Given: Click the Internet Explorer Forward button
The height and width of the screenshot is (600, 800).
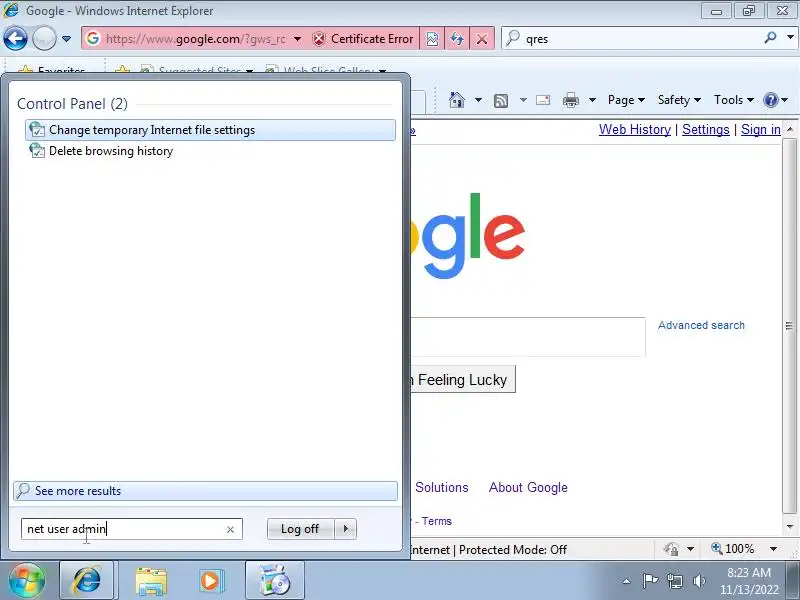Looking at the screenshot, I should pos(44,39).
